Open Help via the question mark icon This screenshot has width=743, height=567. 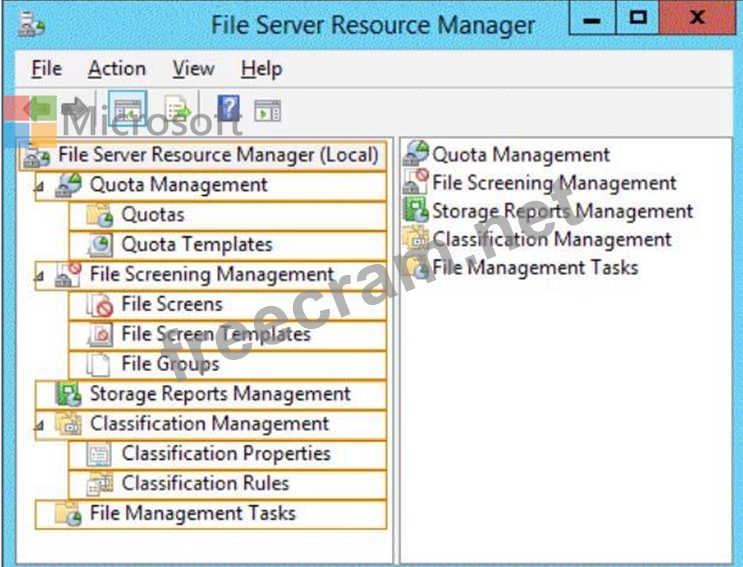pyautogui.click(x=228, y=108)
